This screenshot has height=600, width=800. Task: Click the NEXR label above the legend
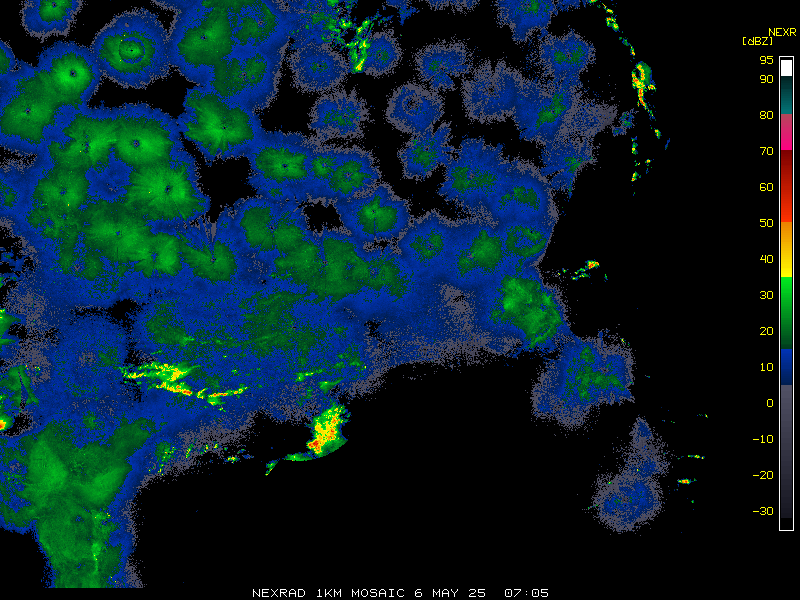point(782,32)
